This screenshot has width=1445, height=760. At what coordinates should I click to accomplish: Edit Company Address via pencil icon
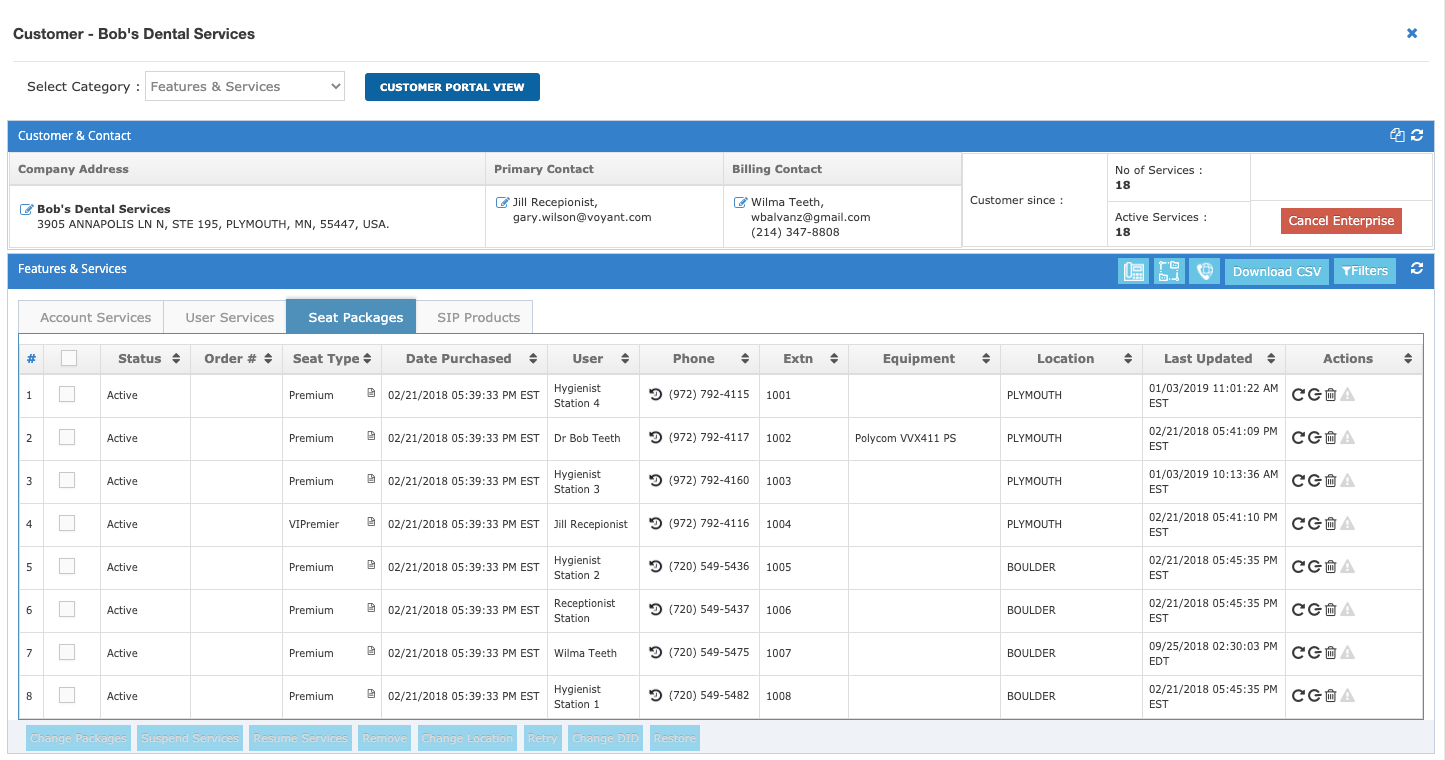pyautogui.click(x=27, y=210)
